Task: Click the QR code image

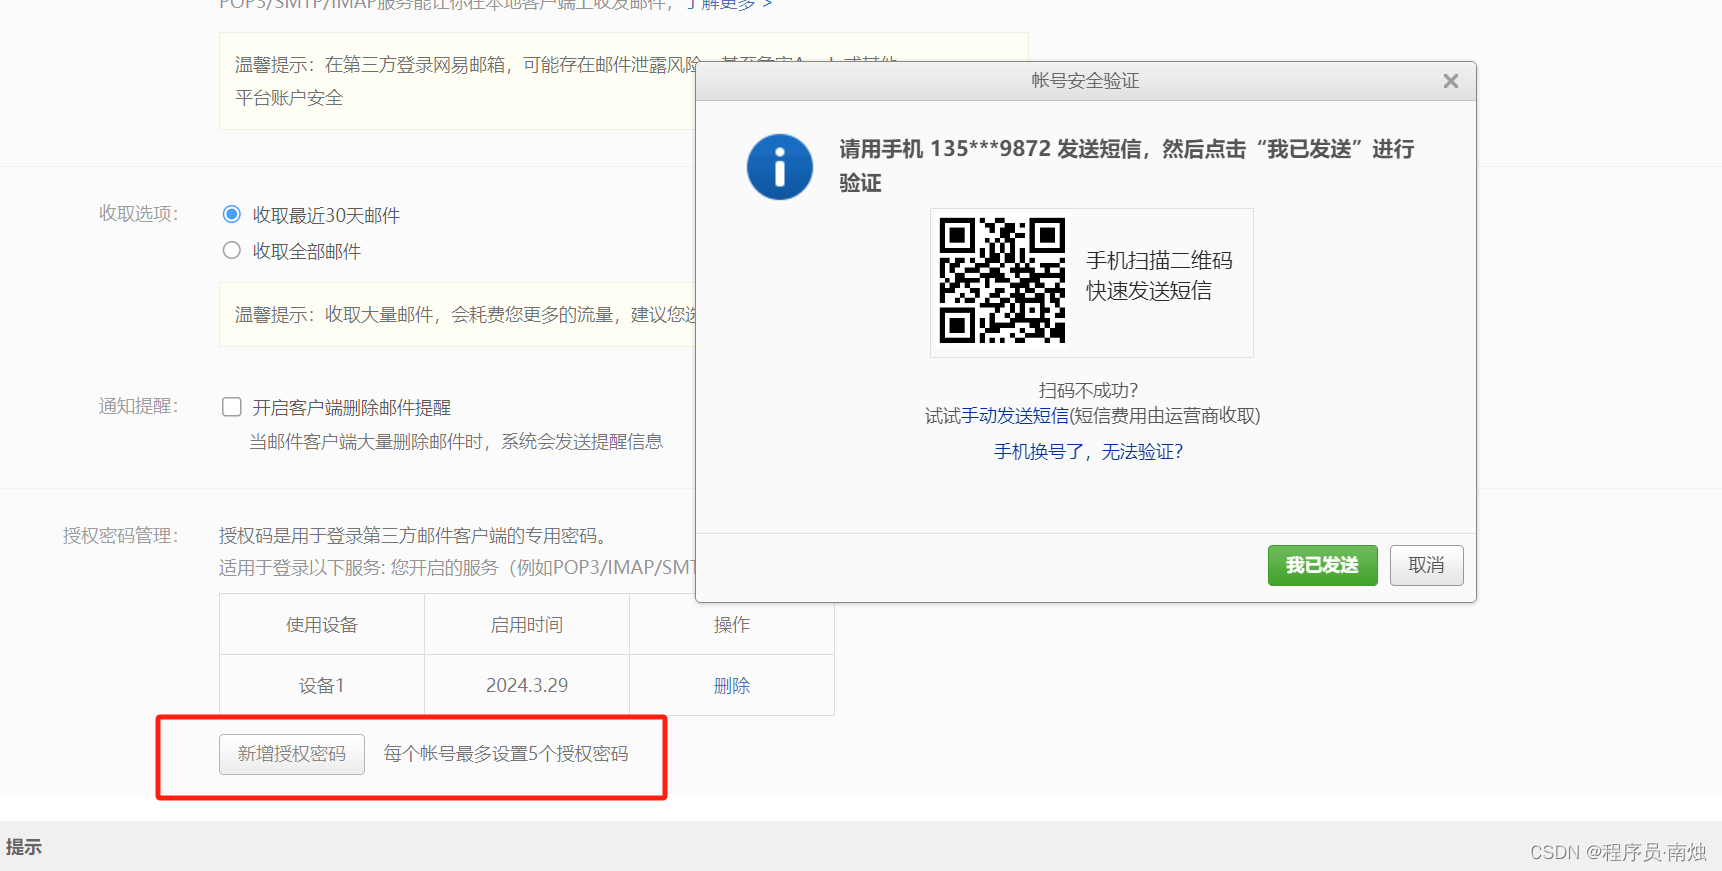Action: click(x=1002, y=280)
